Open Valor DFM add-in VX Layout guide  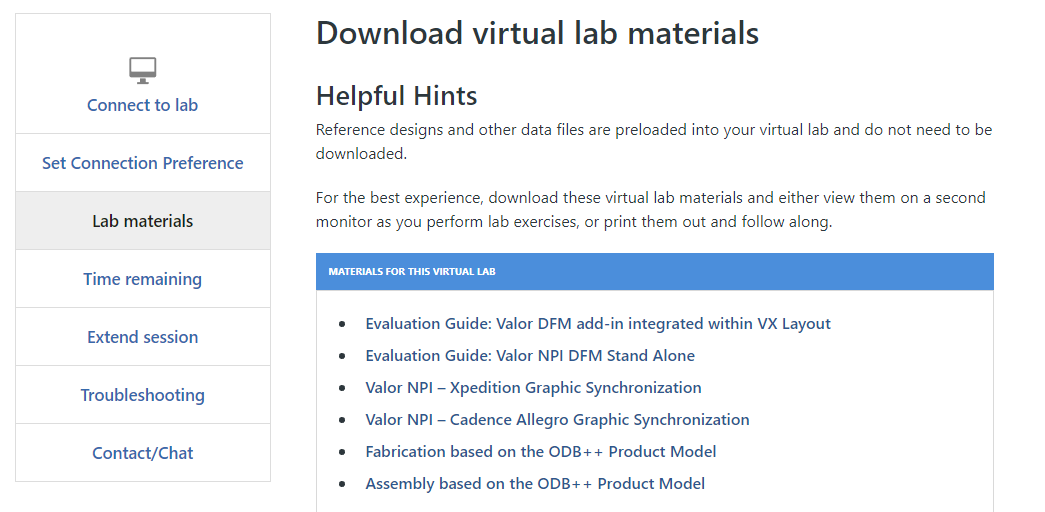click(598, 324)
